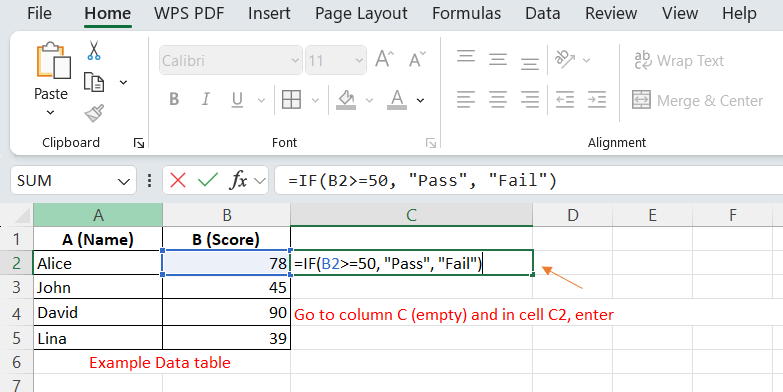Click the Increase Indent icon

[x=597, y=100]
